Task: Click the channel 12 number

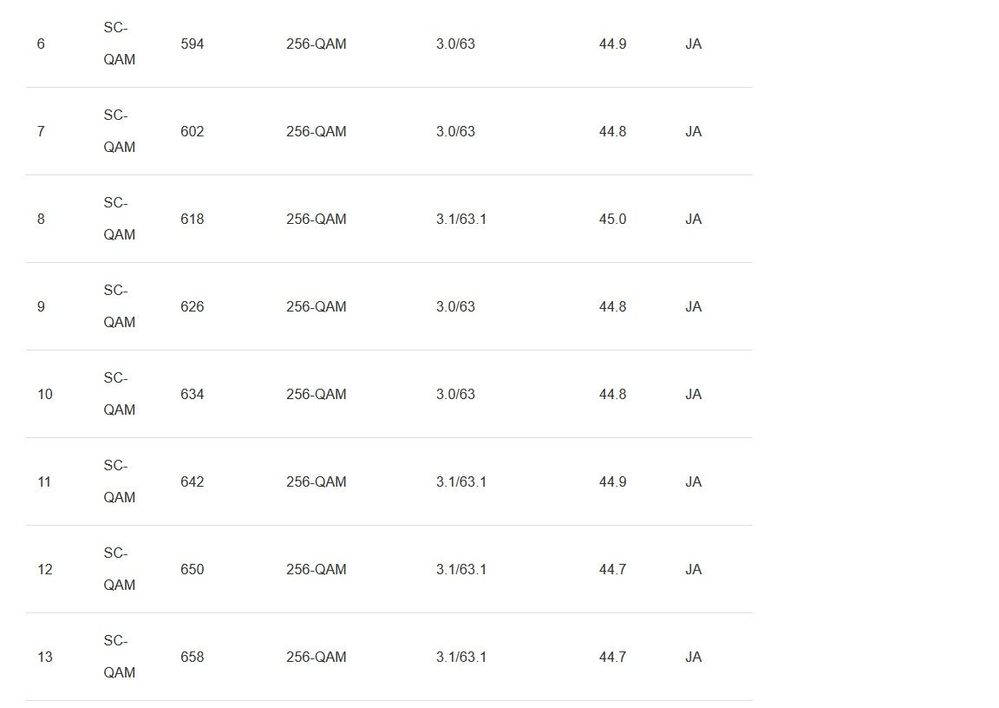Action: tap(45, 569)
